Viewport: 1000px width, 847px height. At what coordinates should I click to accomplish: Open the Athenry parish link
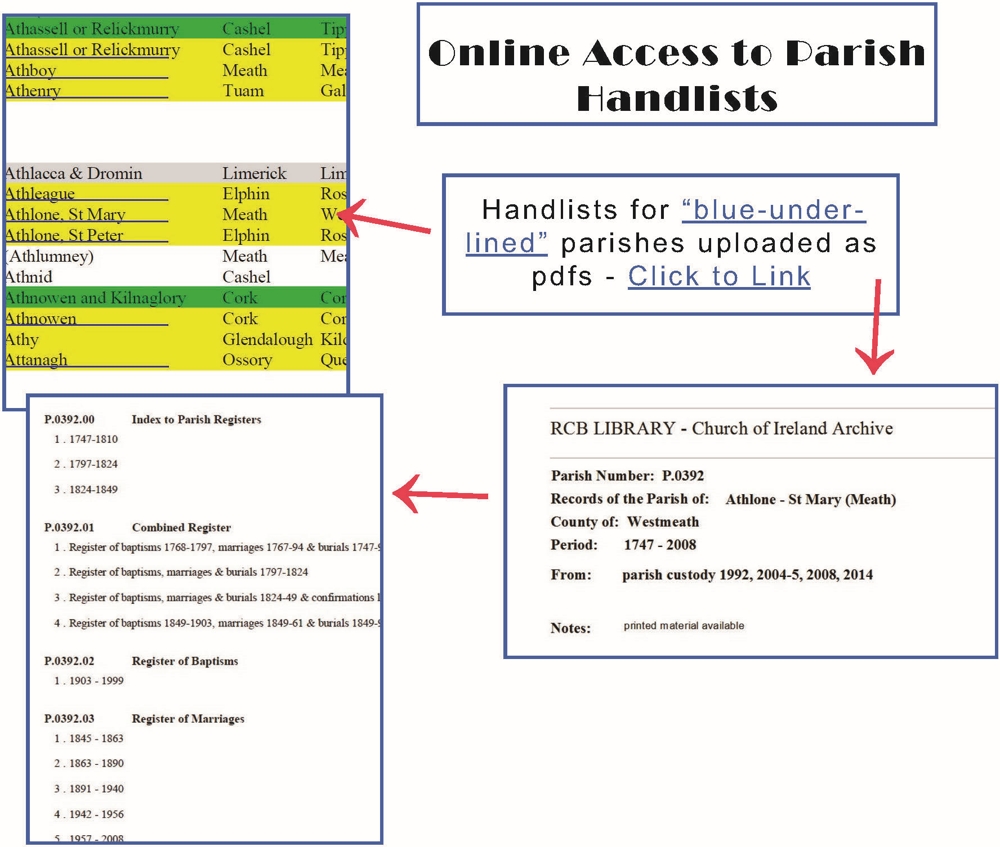point(33,91)
